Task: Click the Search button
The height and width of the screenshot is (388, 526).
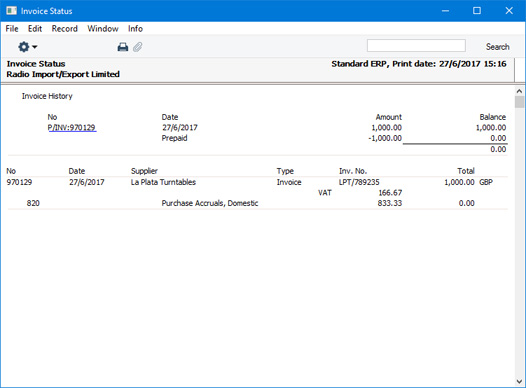Action: tap(497, 47)
